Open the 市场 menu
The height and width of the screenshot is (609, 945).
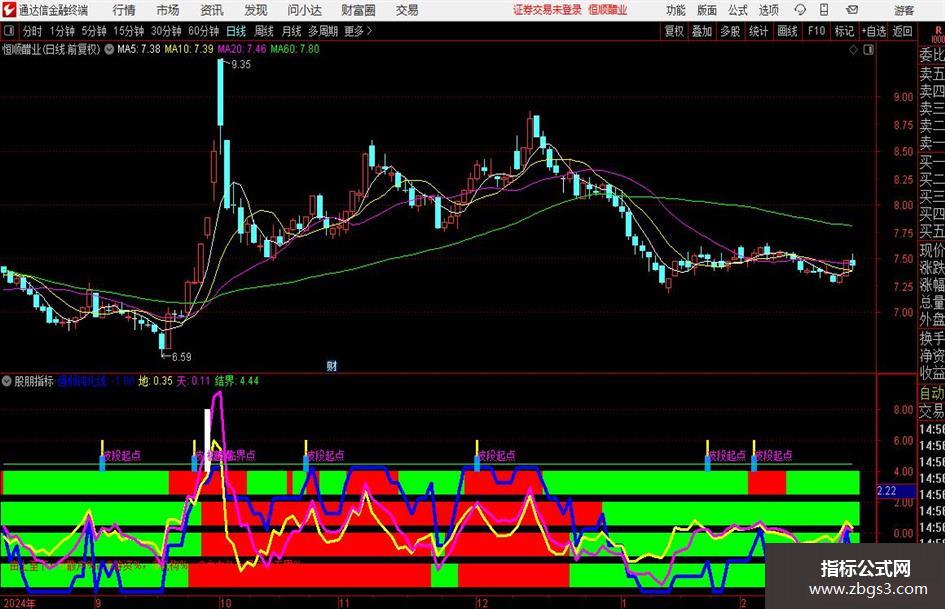point(168,10)
